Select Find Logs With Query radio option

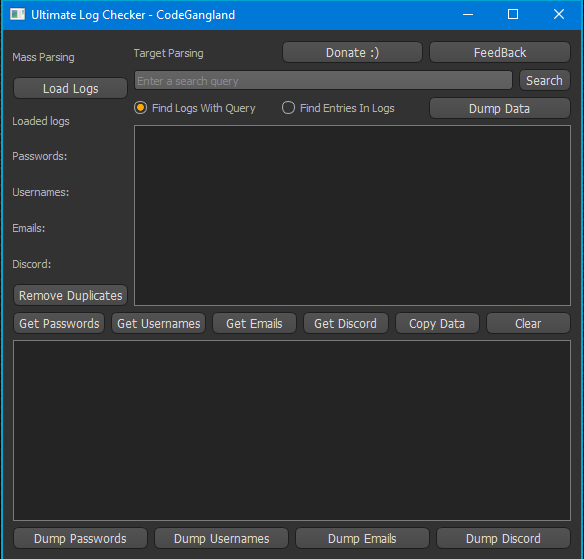point(195,108)
